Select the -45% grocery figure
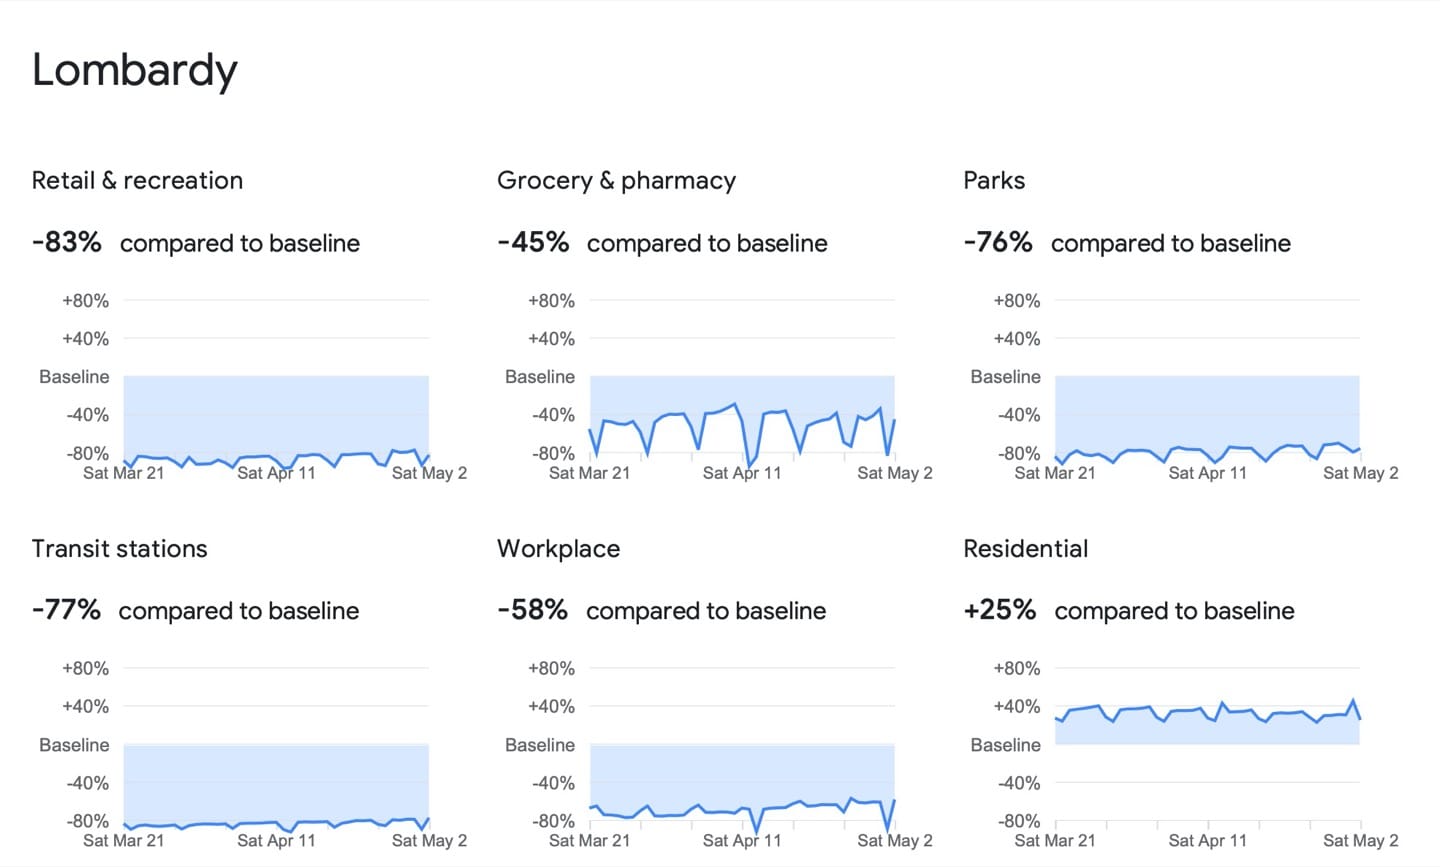The height and width of the screenshot is (867, 1440). pos(533,242)
